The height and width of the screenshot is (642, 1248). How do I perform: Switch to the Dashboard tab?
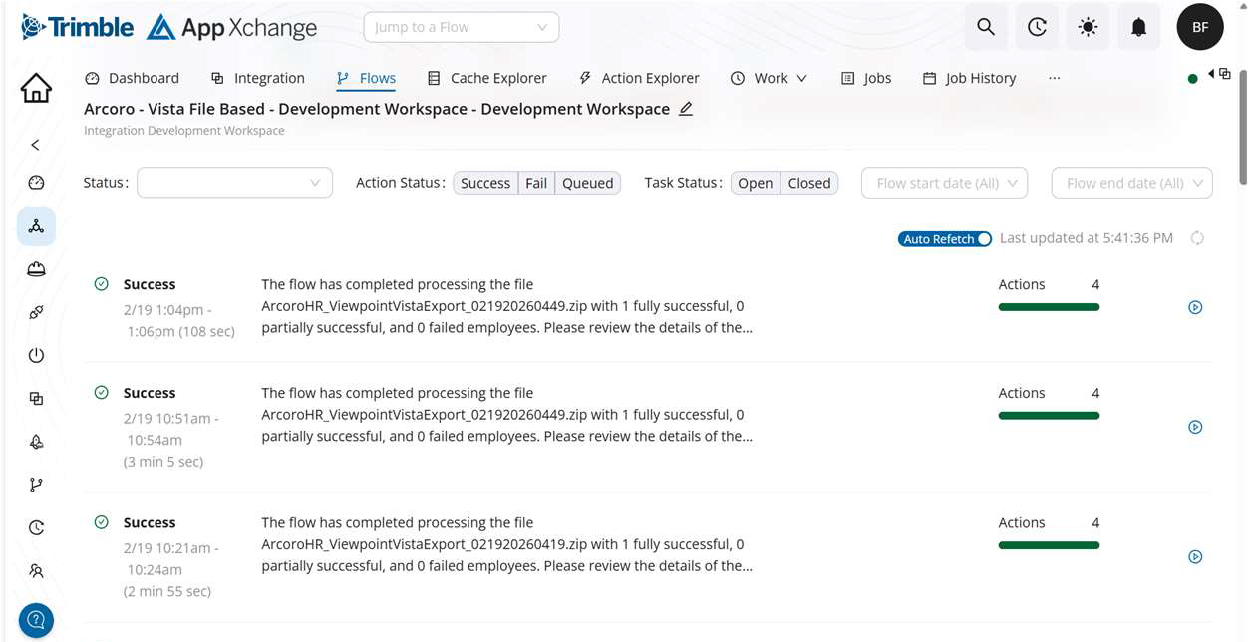click(132, 78)
